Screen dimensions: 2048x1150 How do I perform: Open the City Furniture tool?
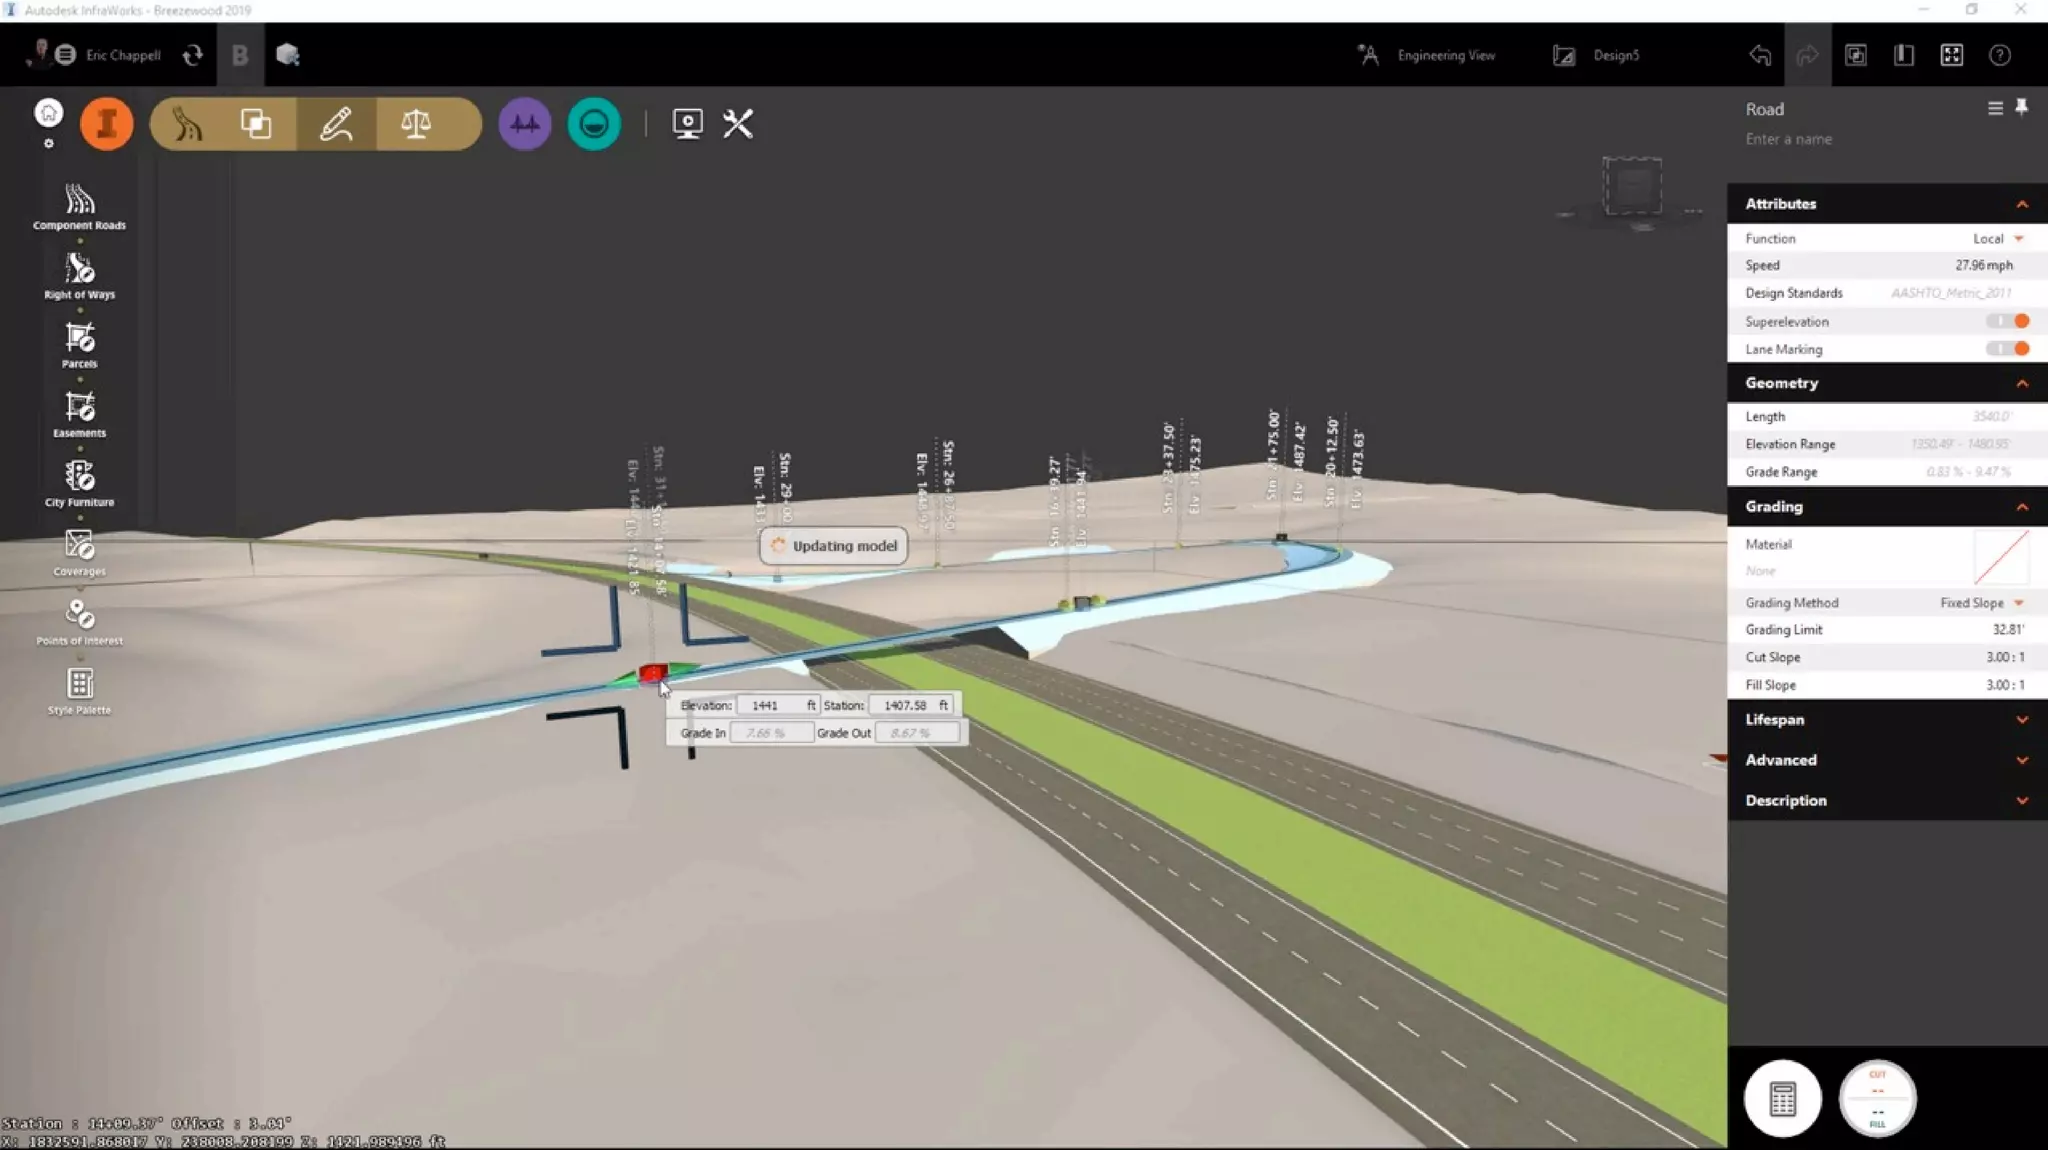click(x=79, y=483)
